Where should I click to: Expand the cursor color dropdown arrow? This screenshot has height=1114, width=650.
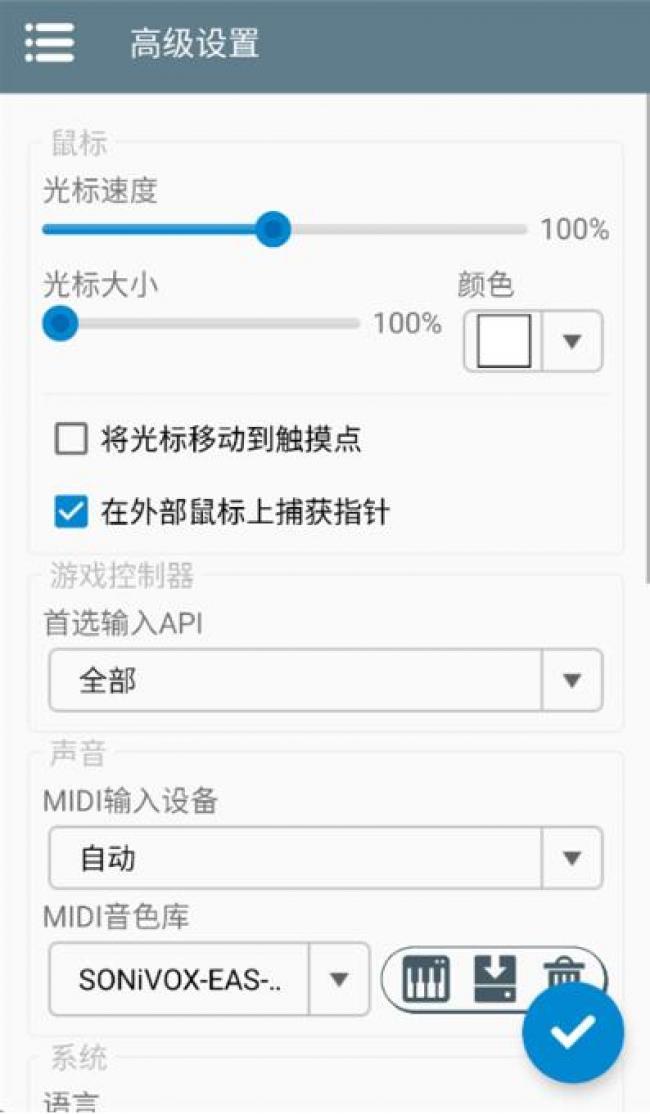point(572,341)
